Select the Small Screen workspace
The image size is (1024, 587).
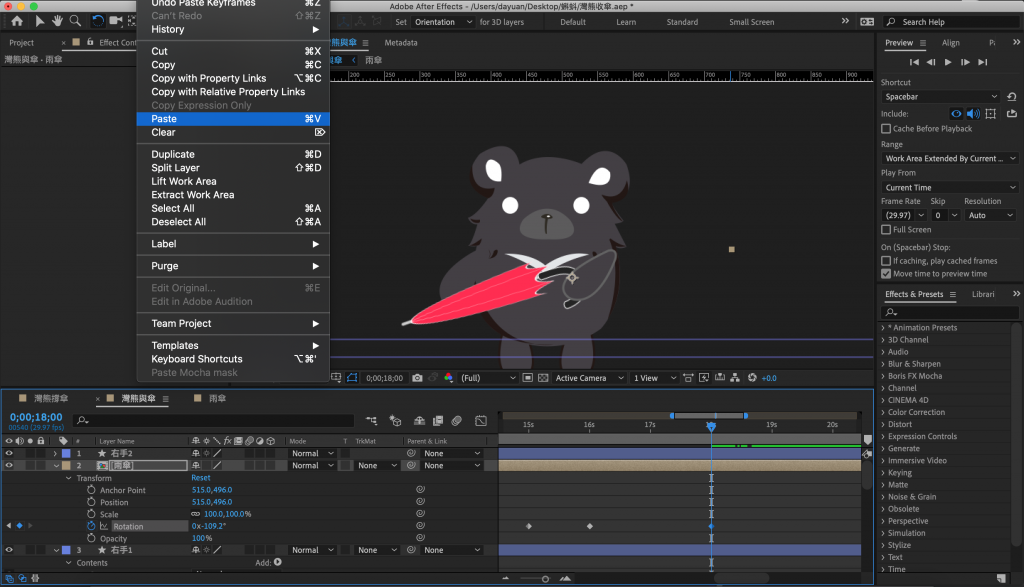pyautogui.click(x=752, y=22)
